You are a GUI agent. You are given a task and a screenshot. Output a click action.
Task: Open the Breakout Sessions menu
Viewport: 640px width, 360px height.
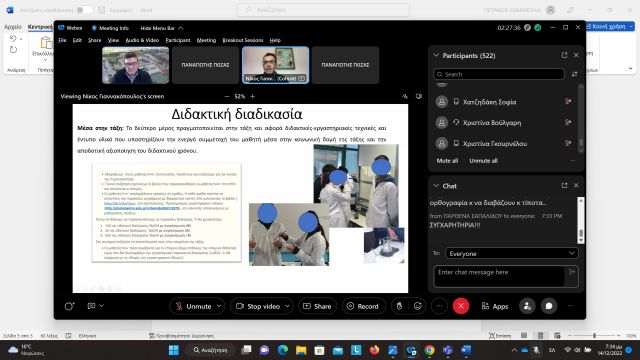pyautogui.click(x=243, y=40)
